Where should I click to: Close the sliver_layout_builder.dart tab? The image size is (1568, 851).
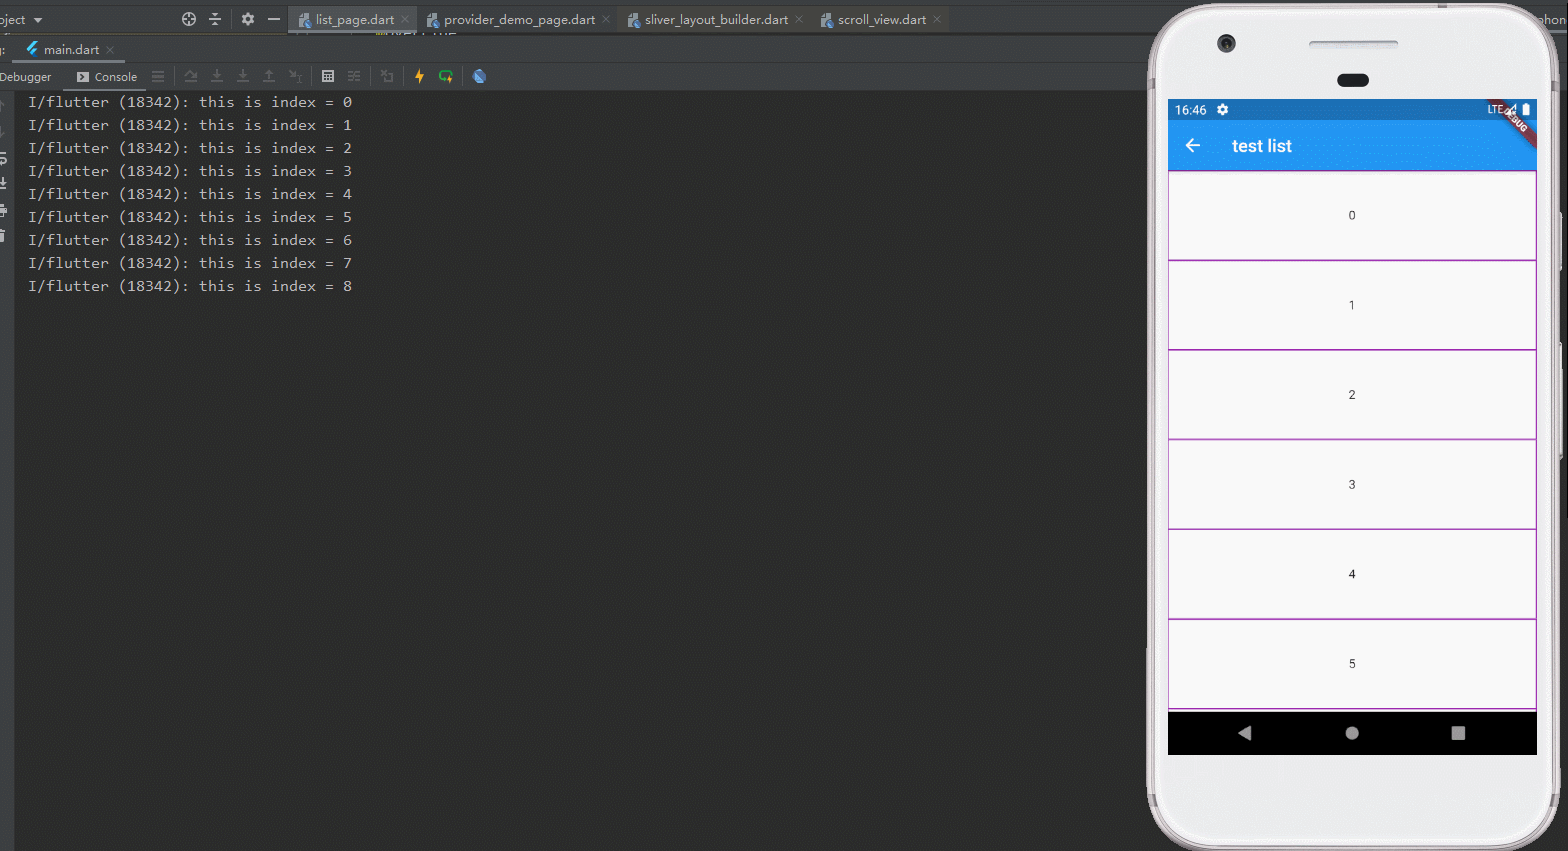[x=799, y=20]
